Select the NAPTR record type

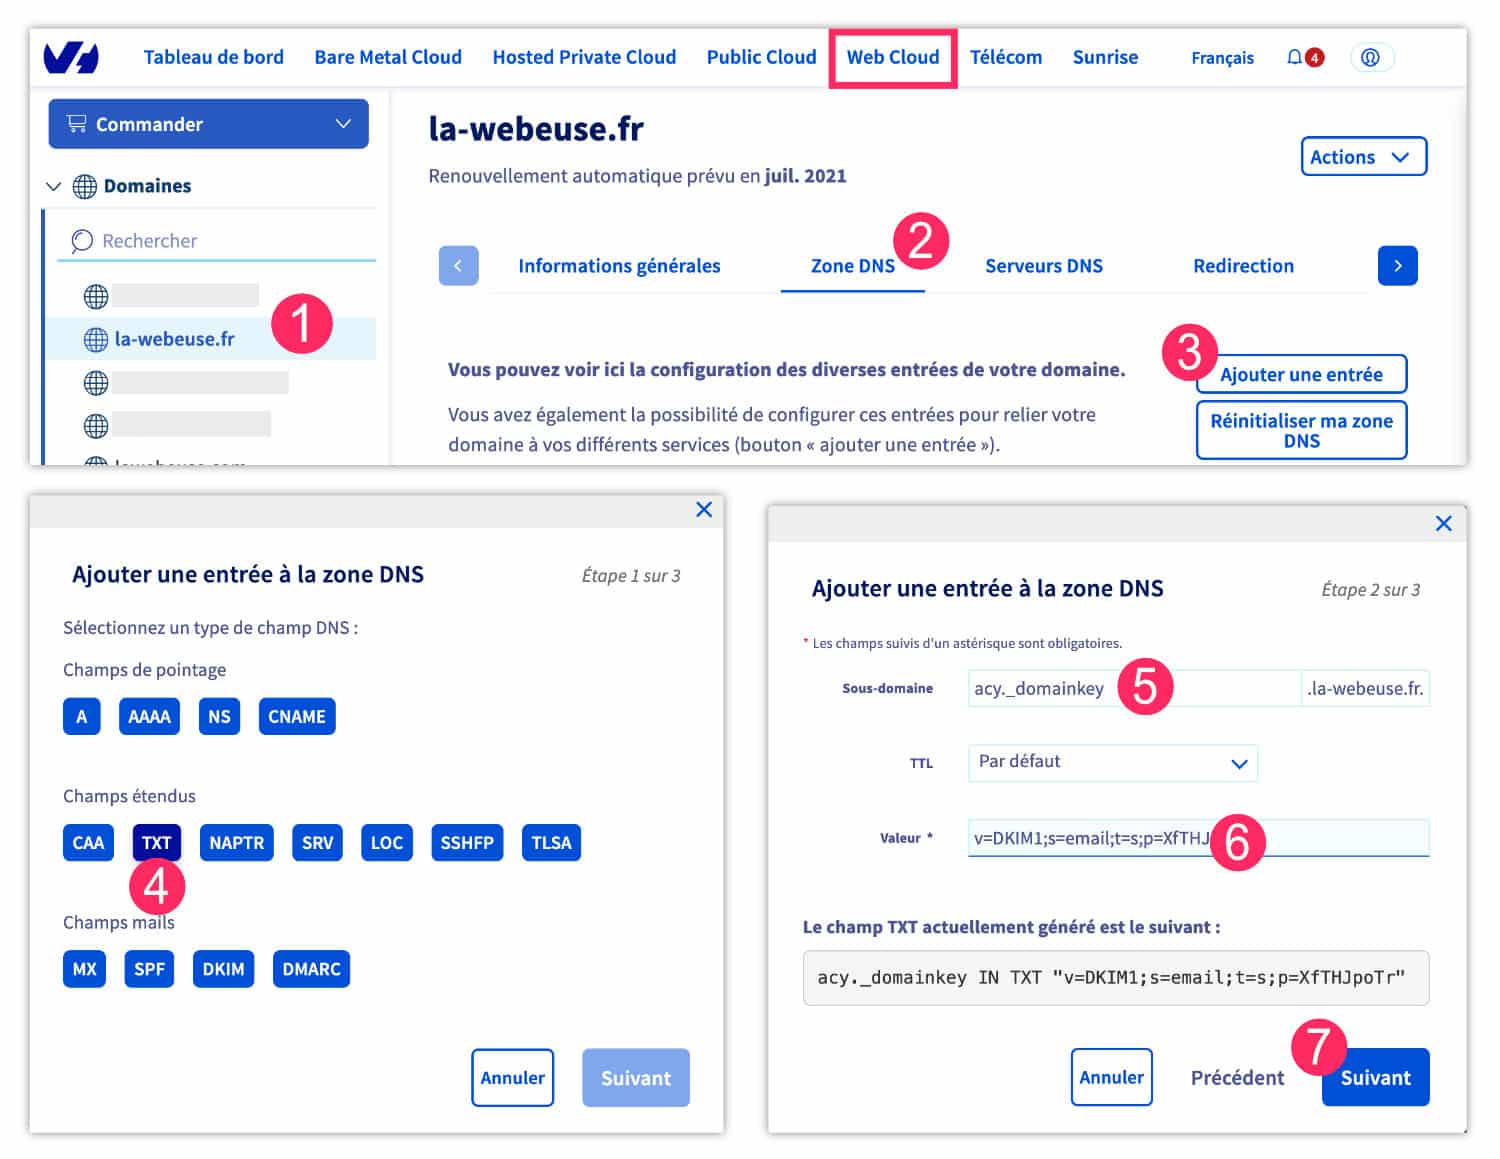pos(237,842)
